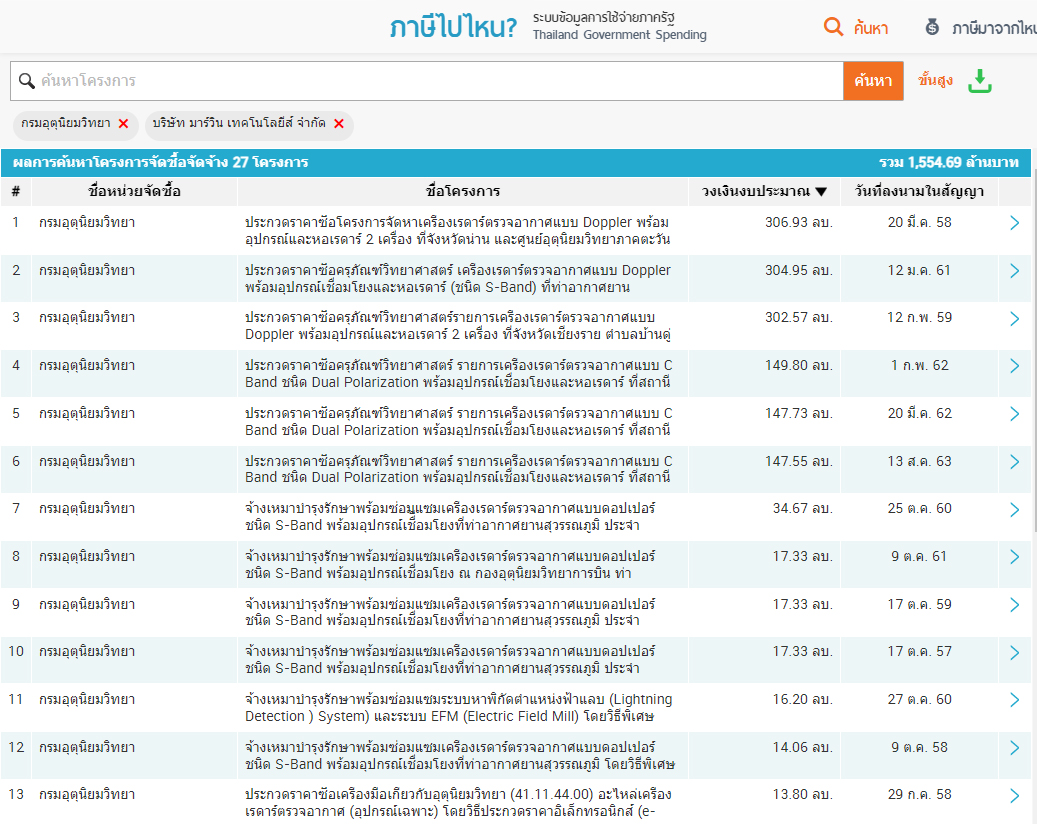Image resolution: width=1037 pixels, height=824 pixels.
Task: Sort by วงเงินงบประมาณ column header
Action: pyautogui.click(x=764, y=191)
